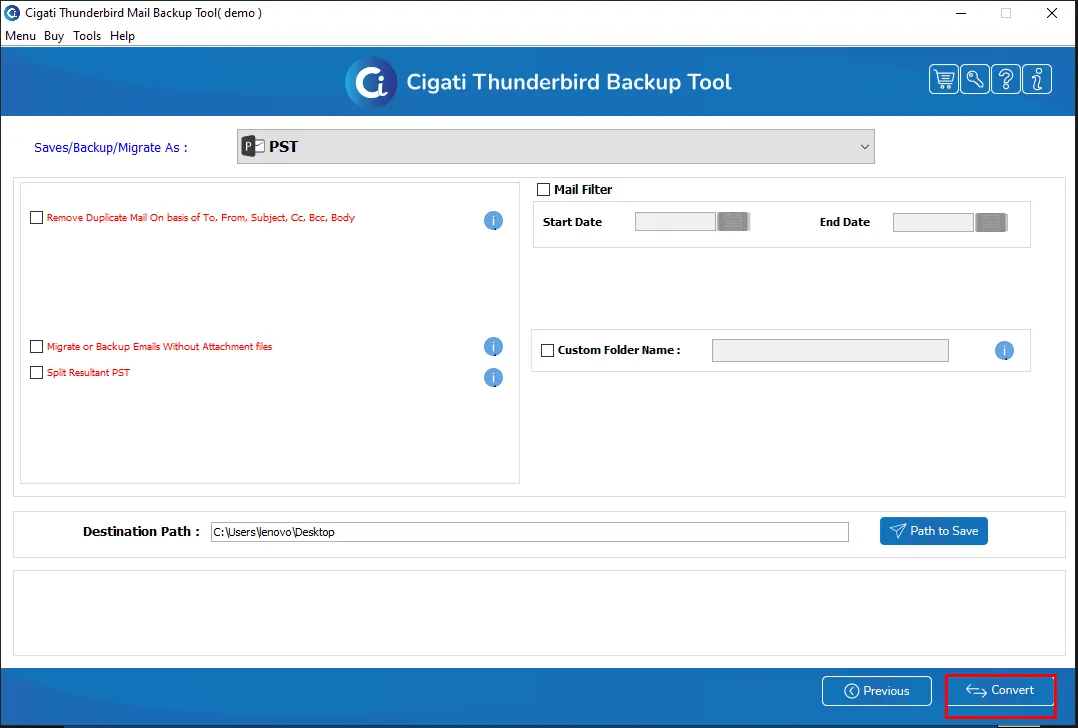Viewport: 1078px width, 728px height.
Task: Click the key activation icon
Action: (x=974, y=80)
